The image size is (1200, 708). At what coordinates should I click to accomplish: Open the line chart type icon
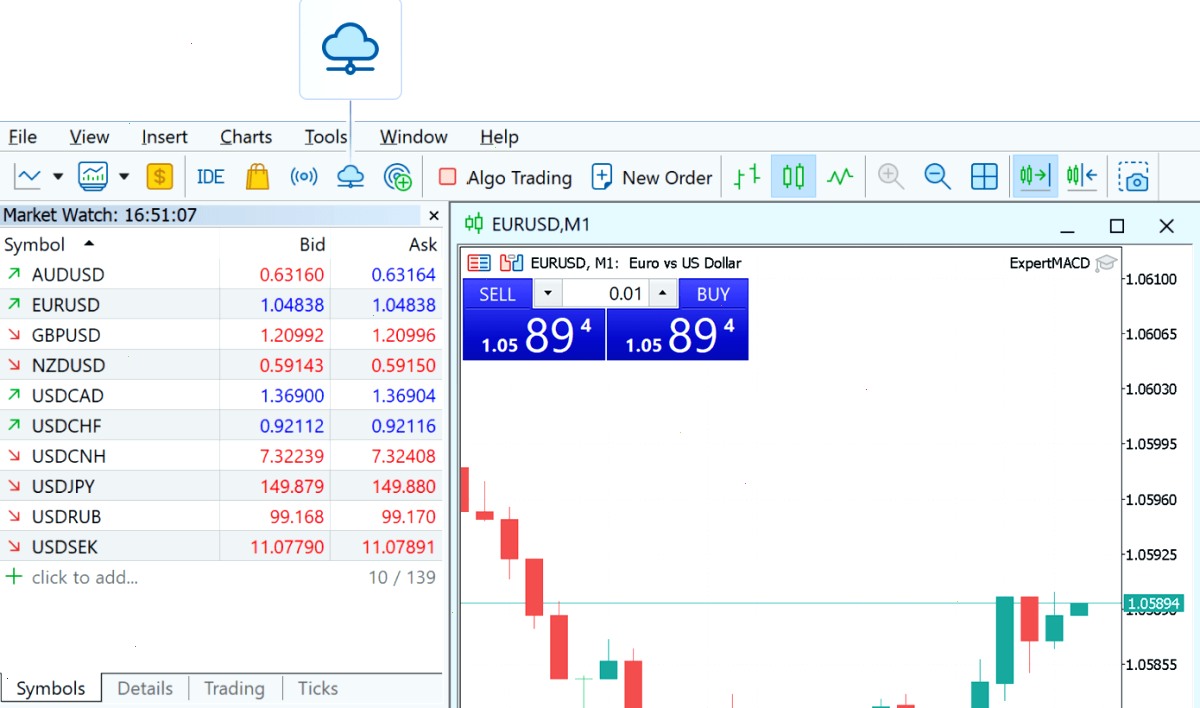tap(28, 177)
